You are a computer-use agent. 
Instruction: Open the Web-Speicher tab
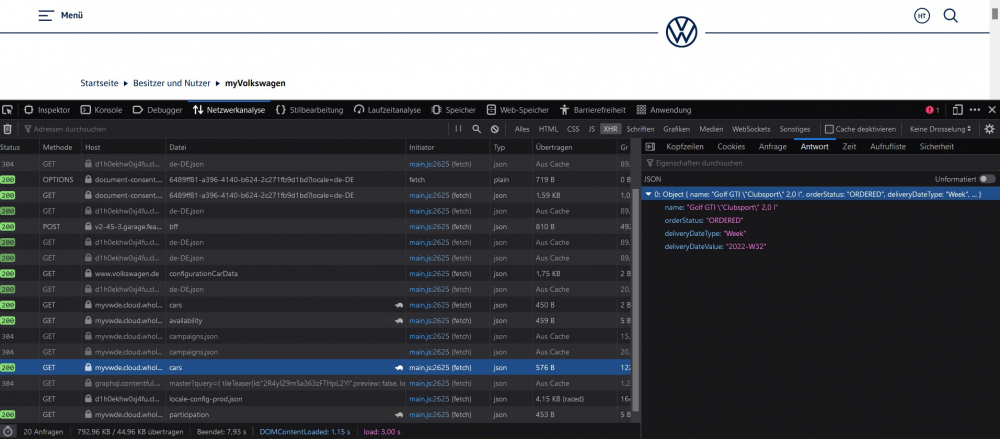point(518,110)
